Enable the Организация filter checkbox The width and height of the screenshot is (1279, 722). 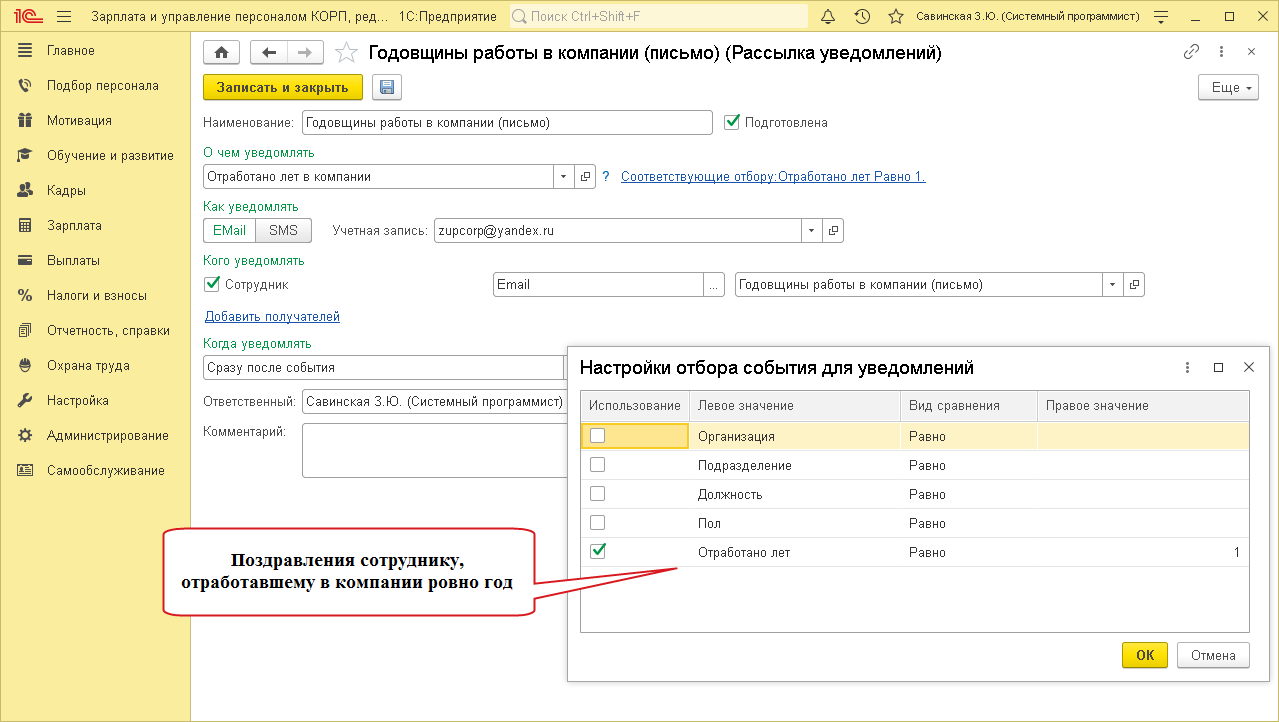(597, 435)
